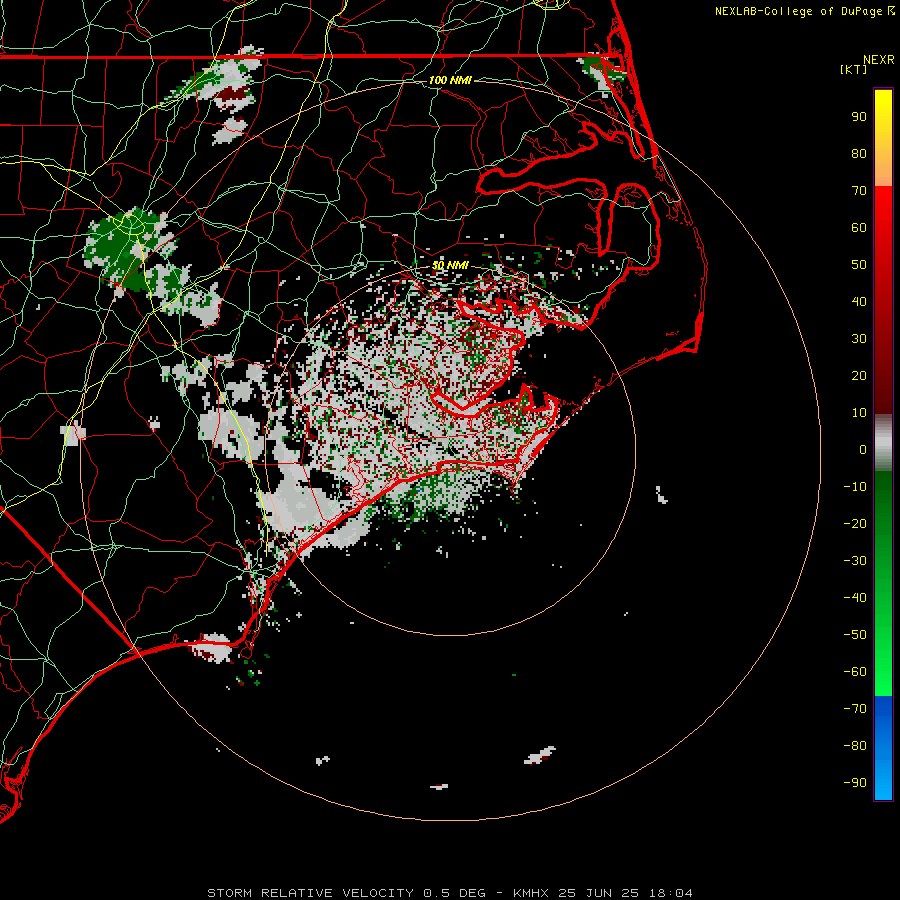This screenshot has height=900, width=900.
Task: Select the -90 value on the velocity scale
Action: pyautogui.click(x=855, y=783)
